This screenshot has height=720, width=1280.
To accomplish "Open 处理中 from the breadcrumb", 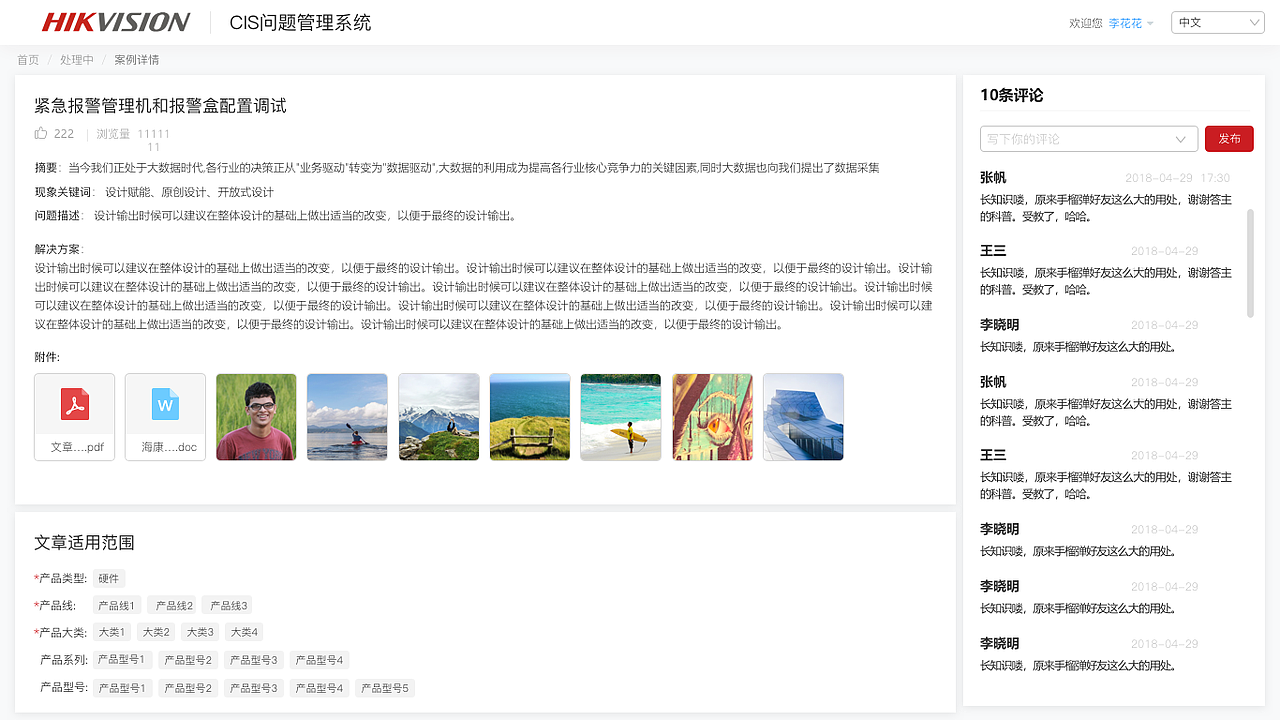I will coord(77,59).
